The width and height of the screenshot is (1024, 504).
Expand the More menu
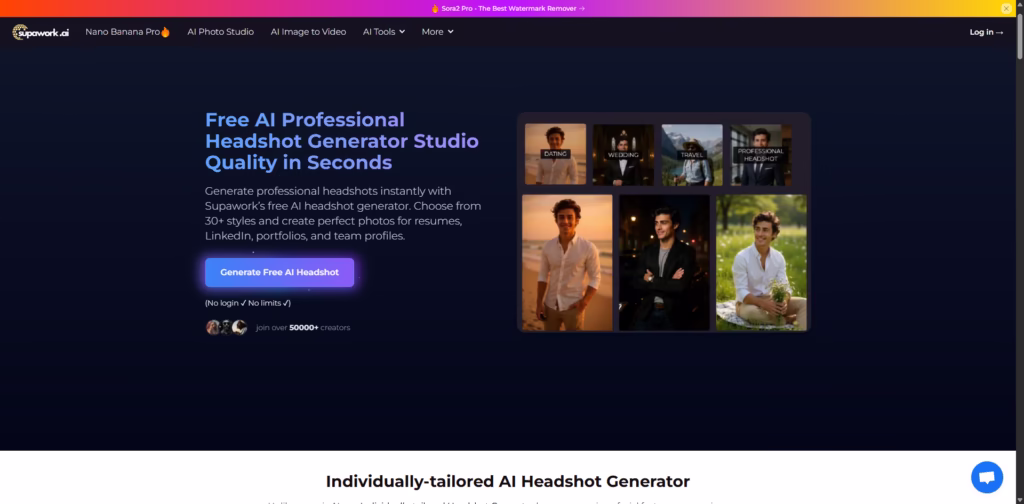click(437, 32)
